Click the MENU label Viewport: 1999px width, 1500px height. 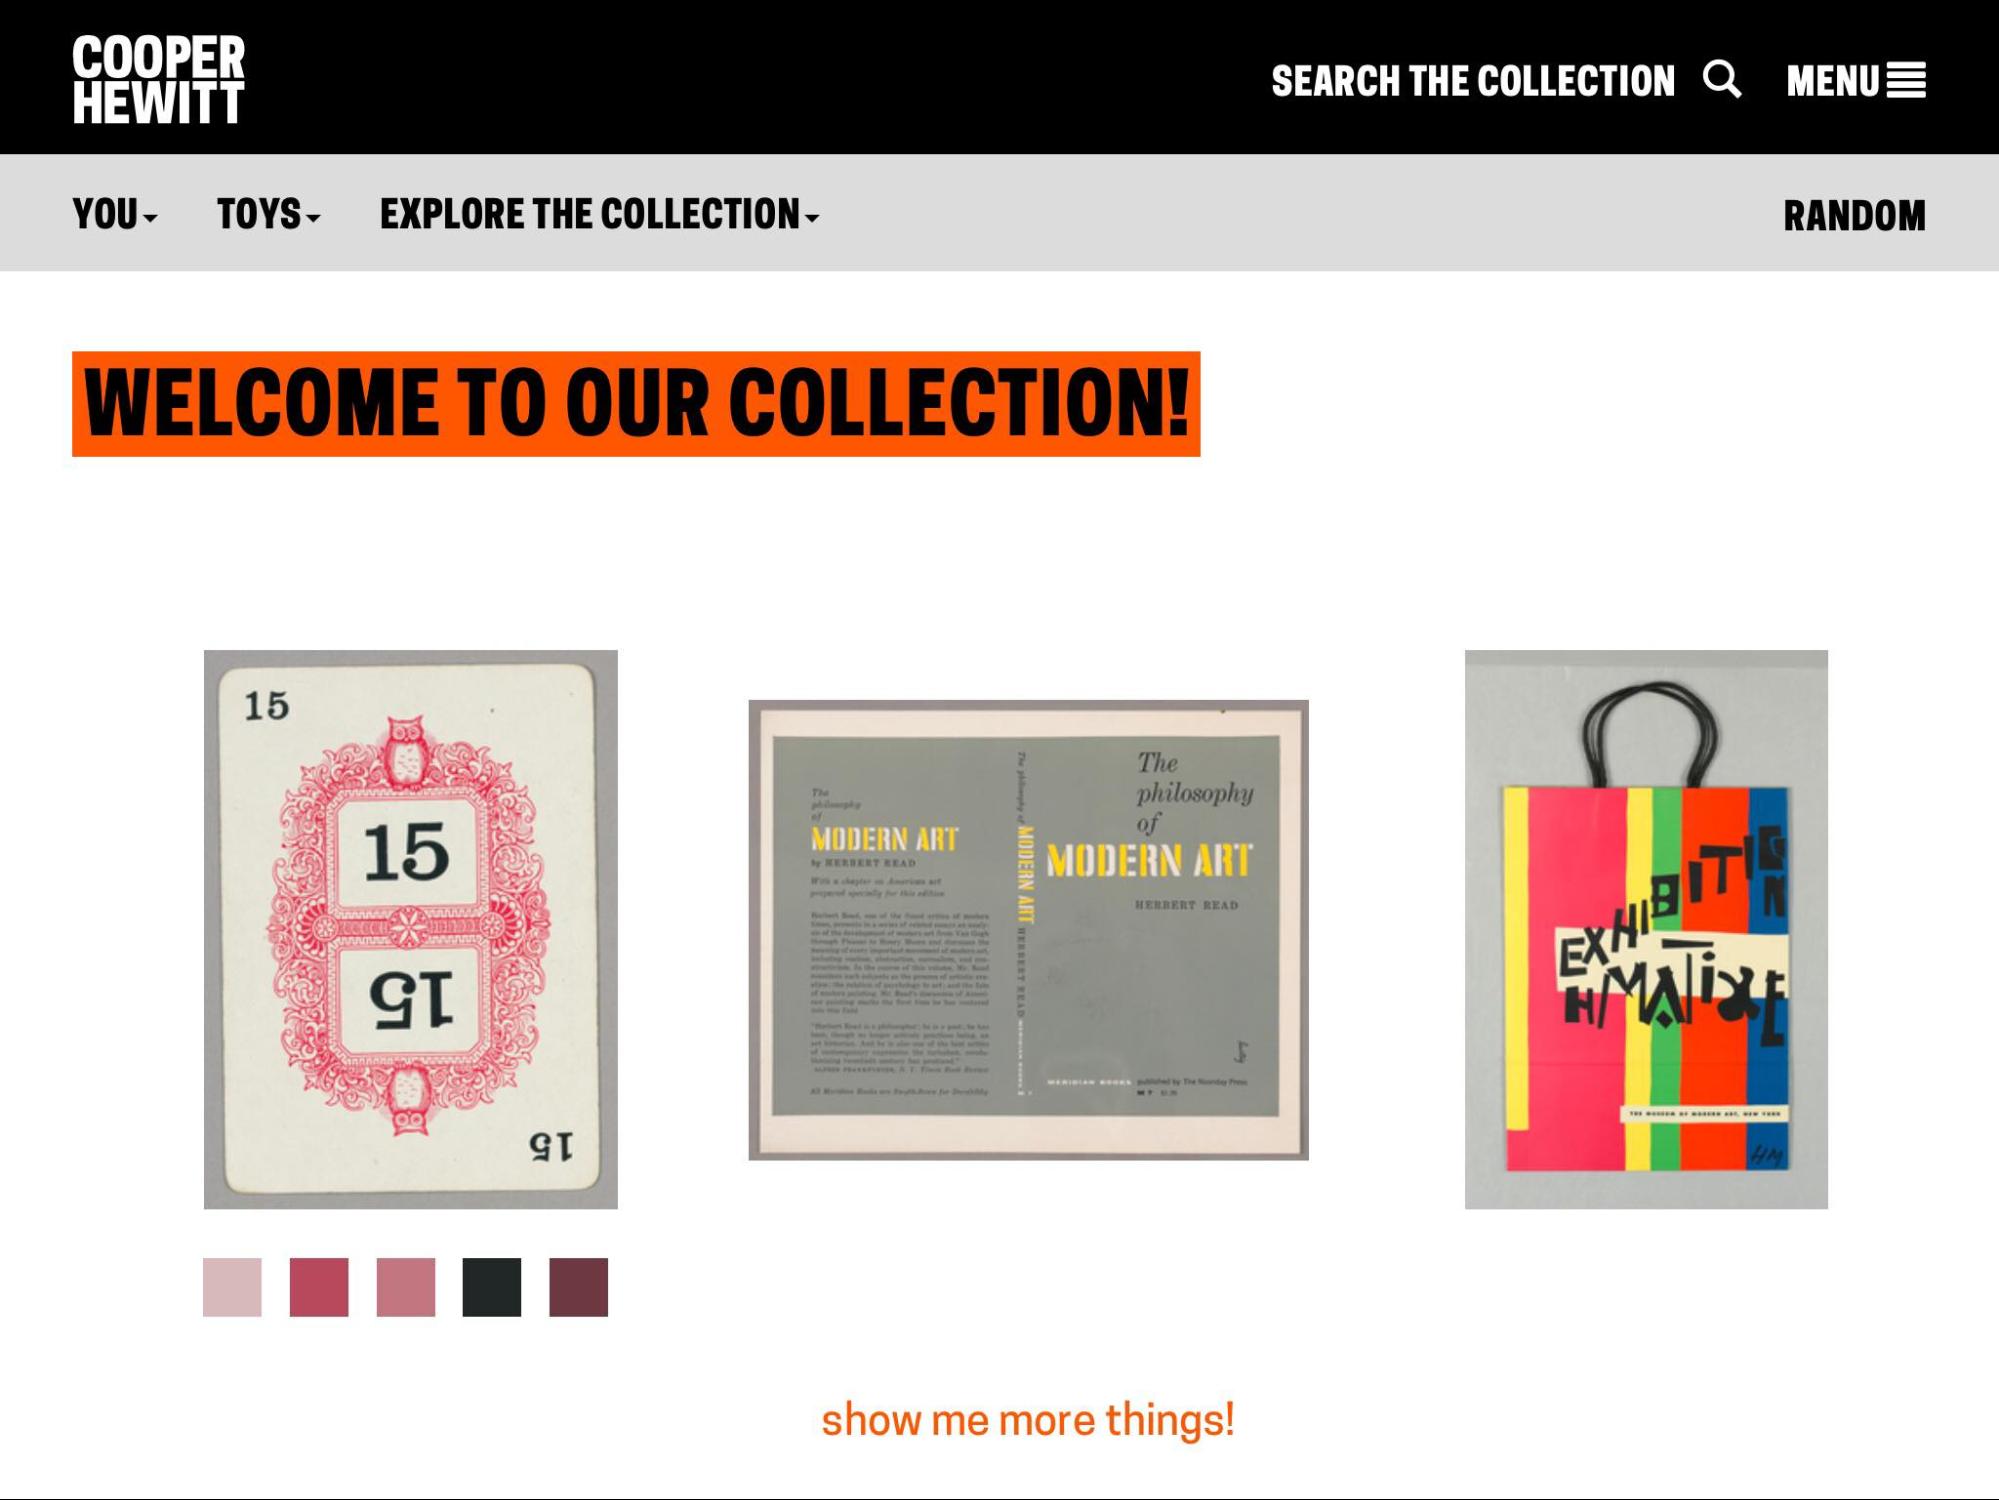pyautogui.click(x=1833, y=81)
